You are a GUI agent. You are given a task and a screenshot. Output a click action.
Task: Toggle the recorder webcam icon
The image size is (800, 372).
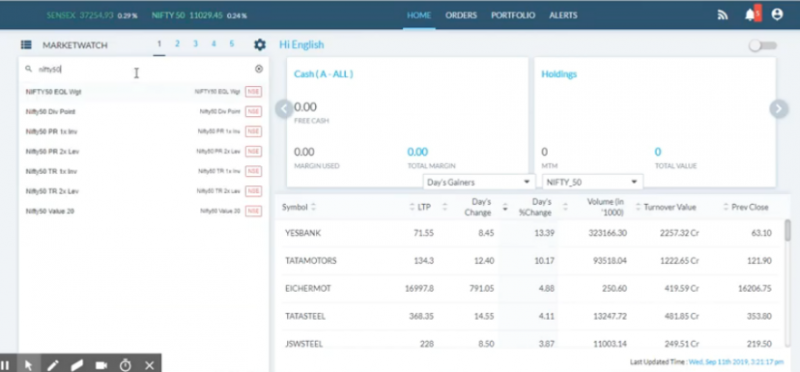click(101, 365)
